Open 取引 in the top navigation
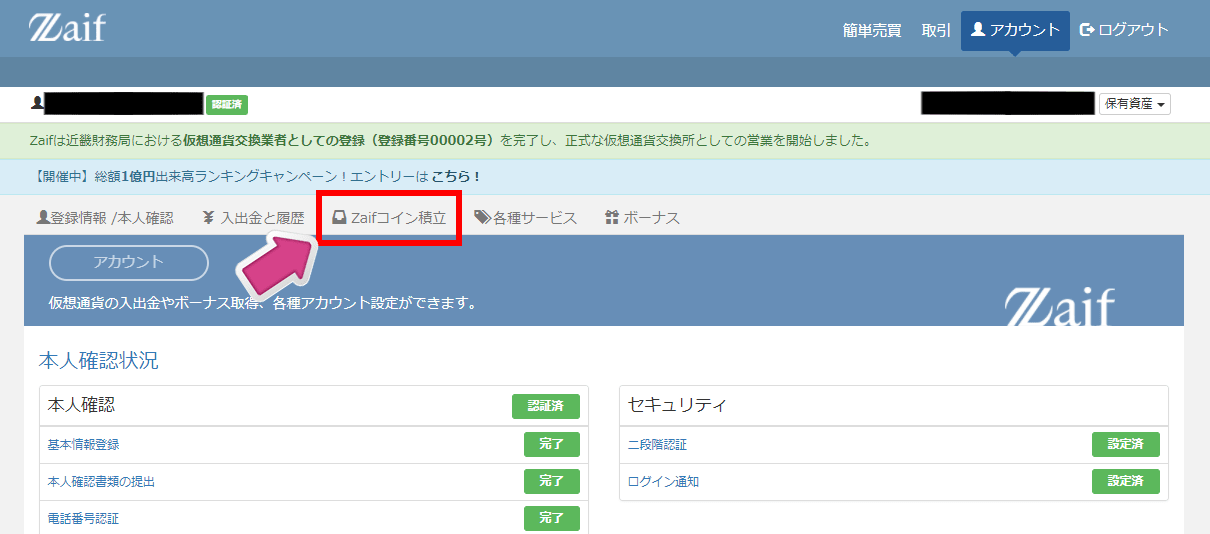This screenshot has width=1210, height=534. click(x=936, y=30)
